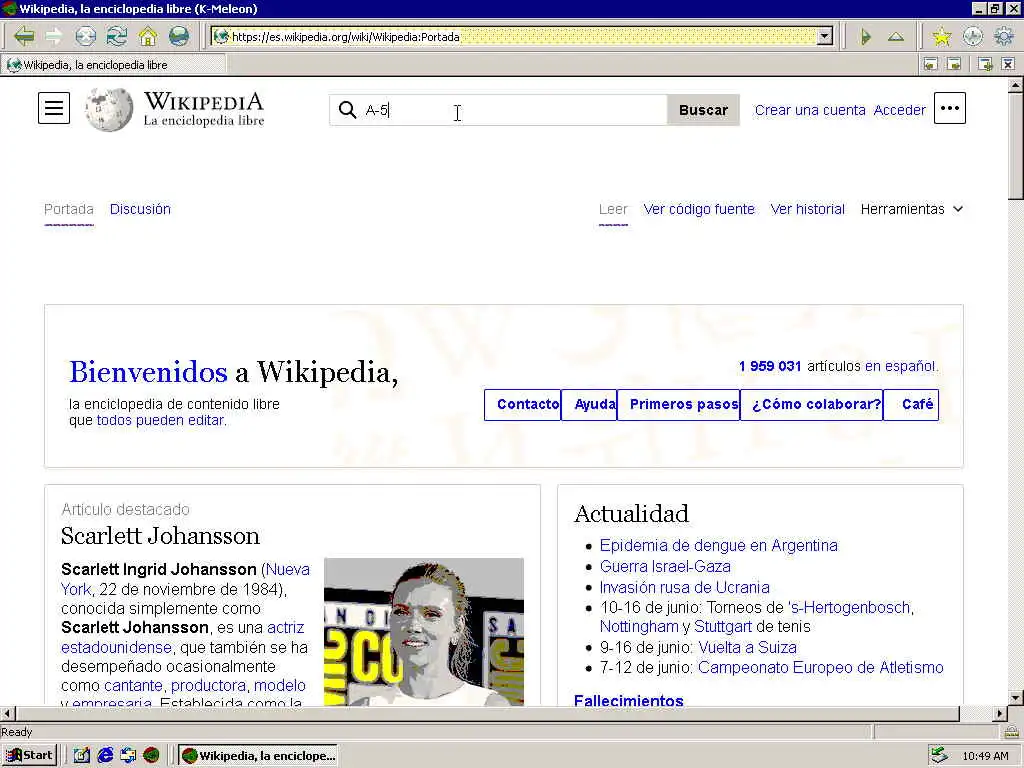This screenshot has height=768, width=1024.
Task: Launch Internet Explorer from quick launch
Action: click(x=105, y=756)
